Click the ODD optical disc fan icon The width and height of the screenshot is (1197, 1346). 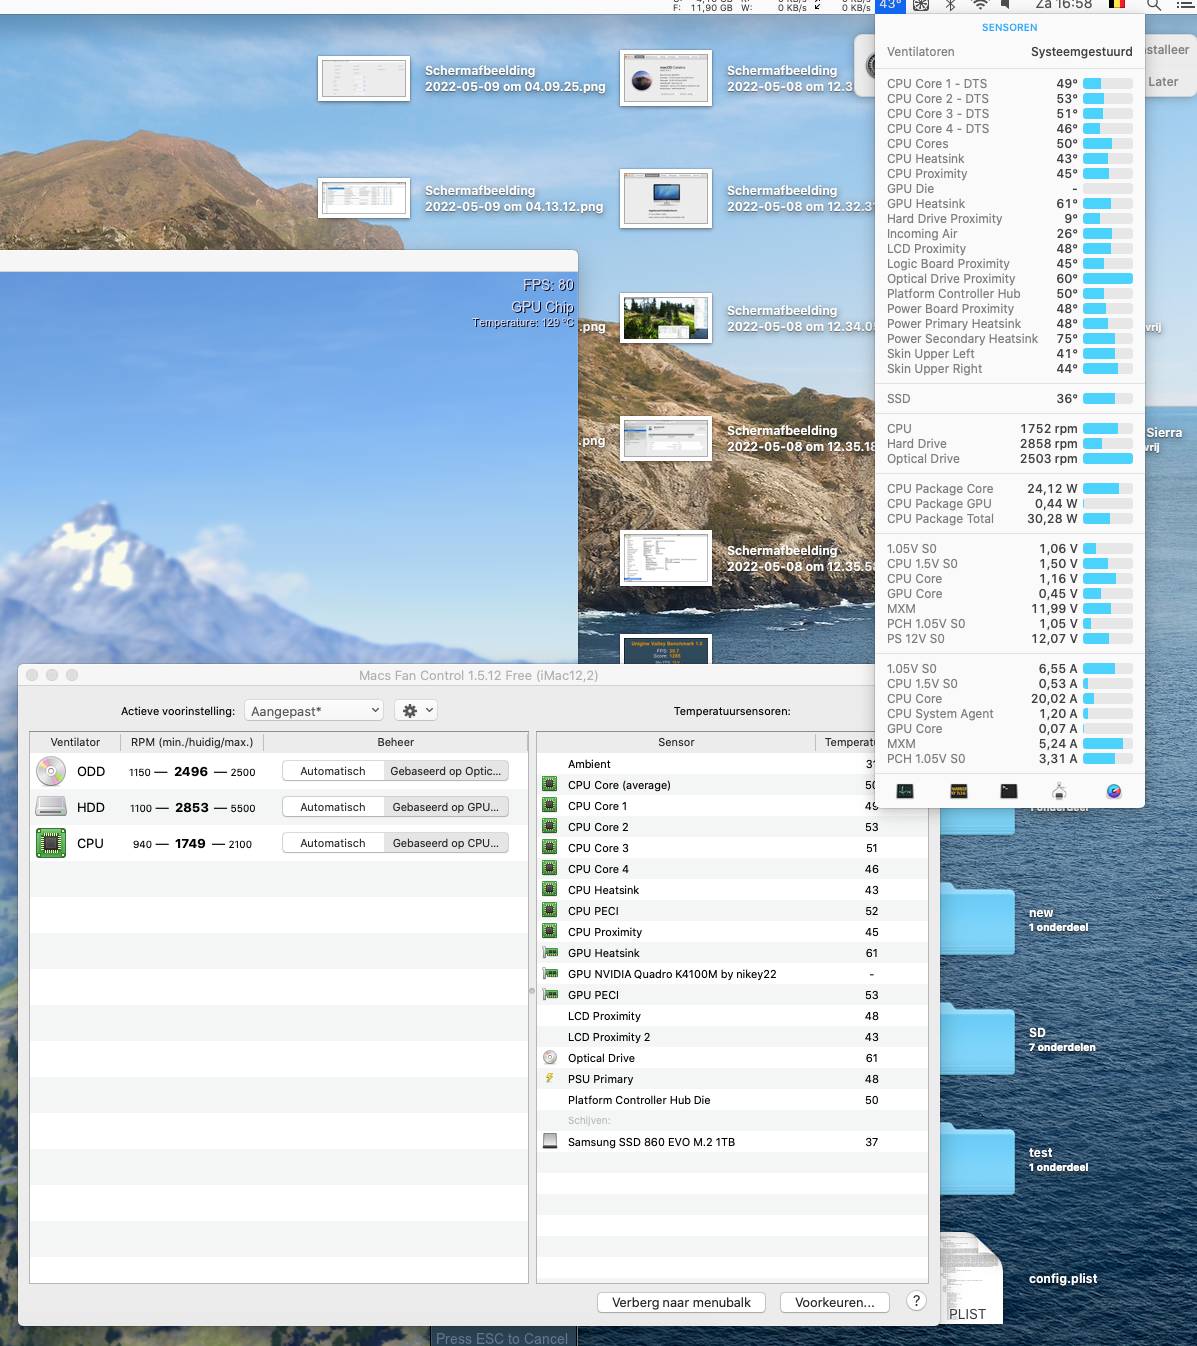(51, 771)
